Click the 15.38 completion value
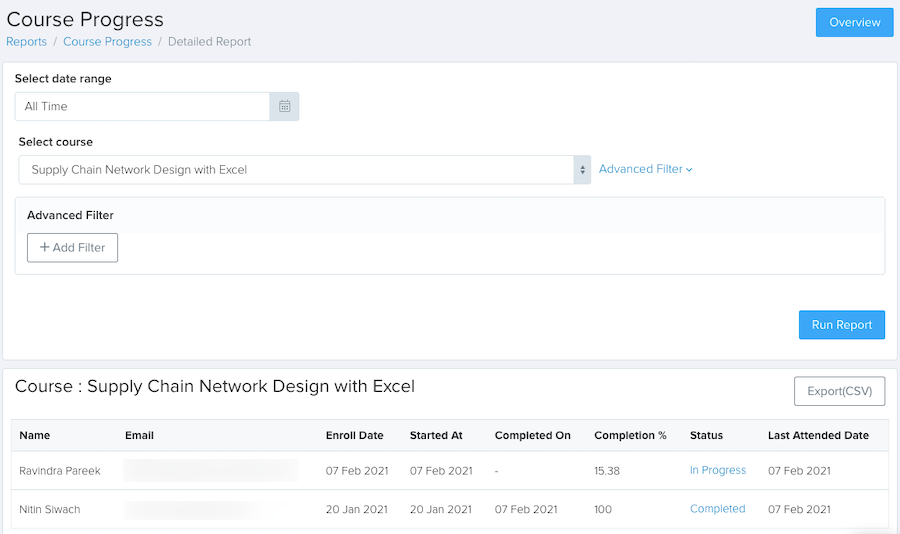The image size is (900, 534). click(607, 471)
